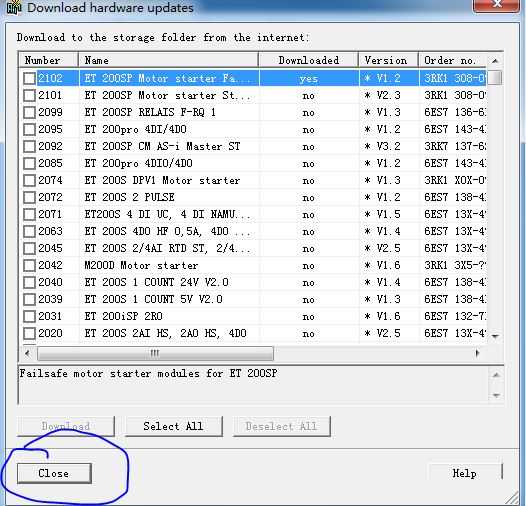Tick checkbox next to 2085
The width and height of the screenshot is (526, 506).
(x=29, y=163)
